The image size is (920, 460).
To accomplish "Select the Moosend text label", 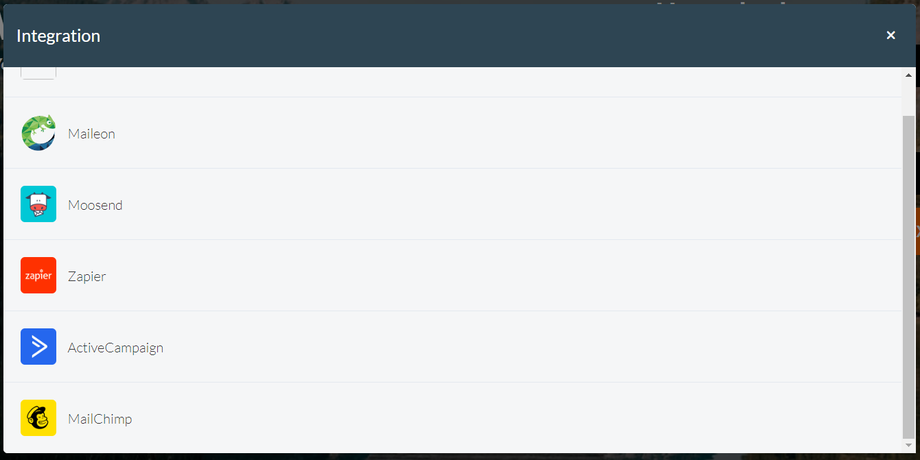I will [95, 205].
